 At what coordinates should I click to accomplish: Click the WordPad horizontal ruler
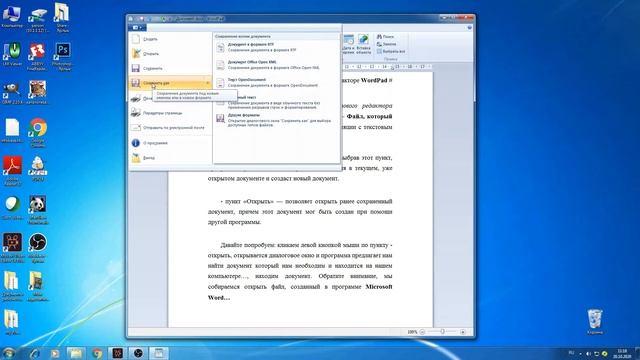click(387, 67)
